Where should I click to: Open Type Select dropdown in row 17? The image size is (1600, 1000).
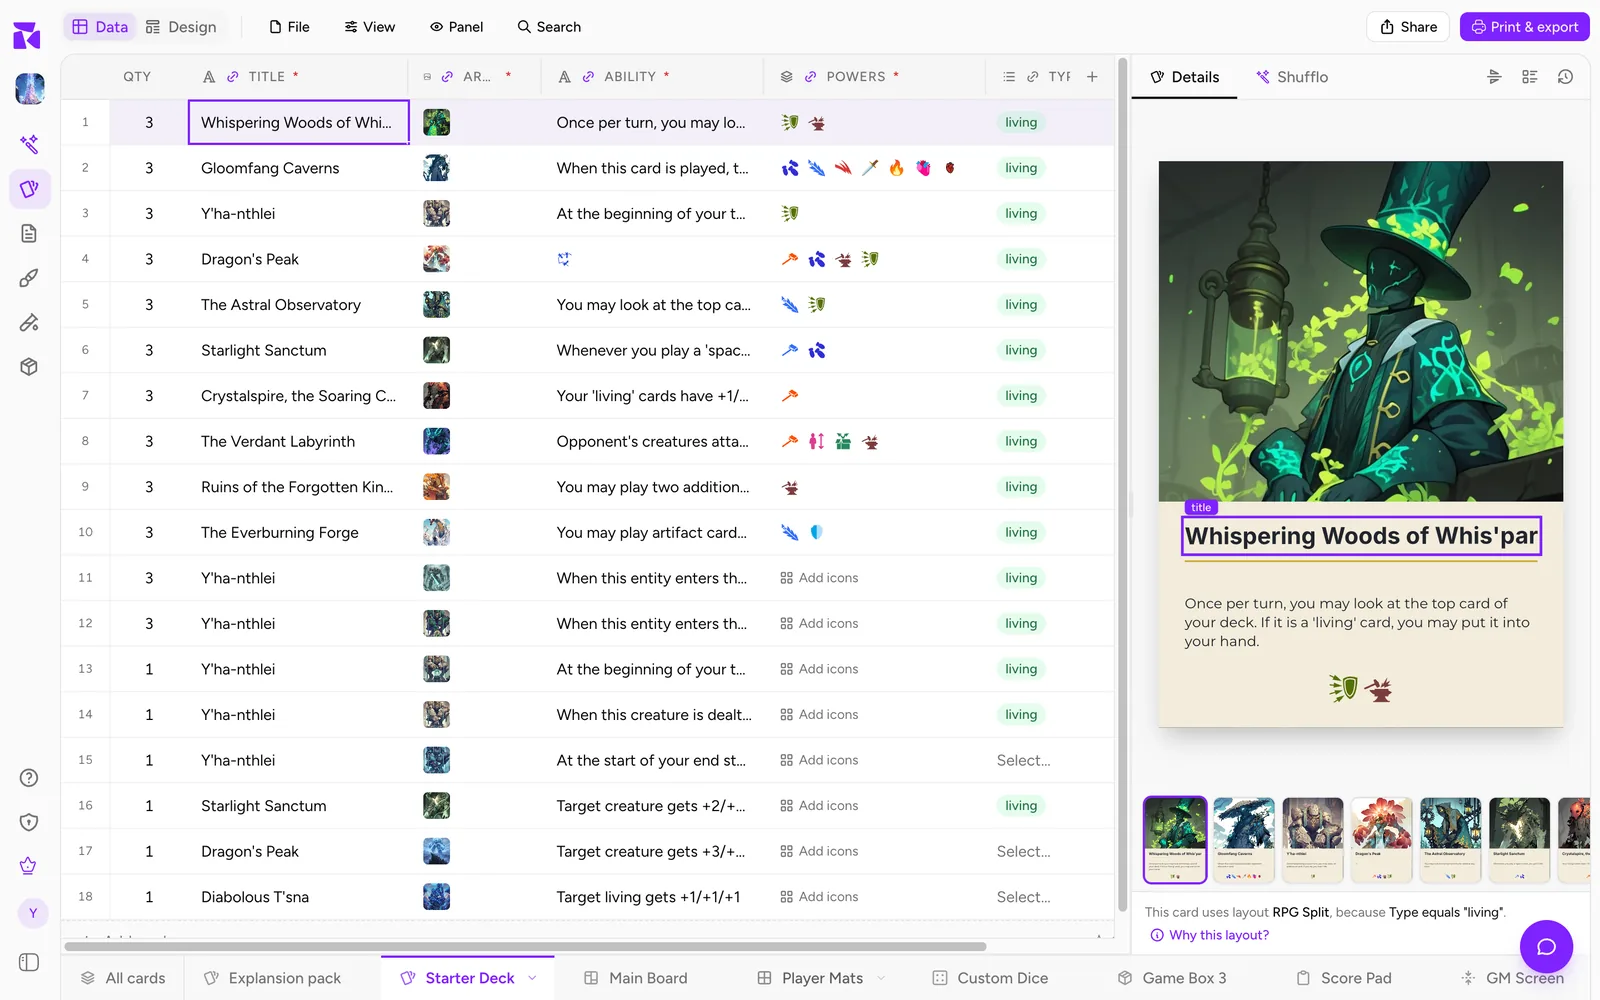1023,851
